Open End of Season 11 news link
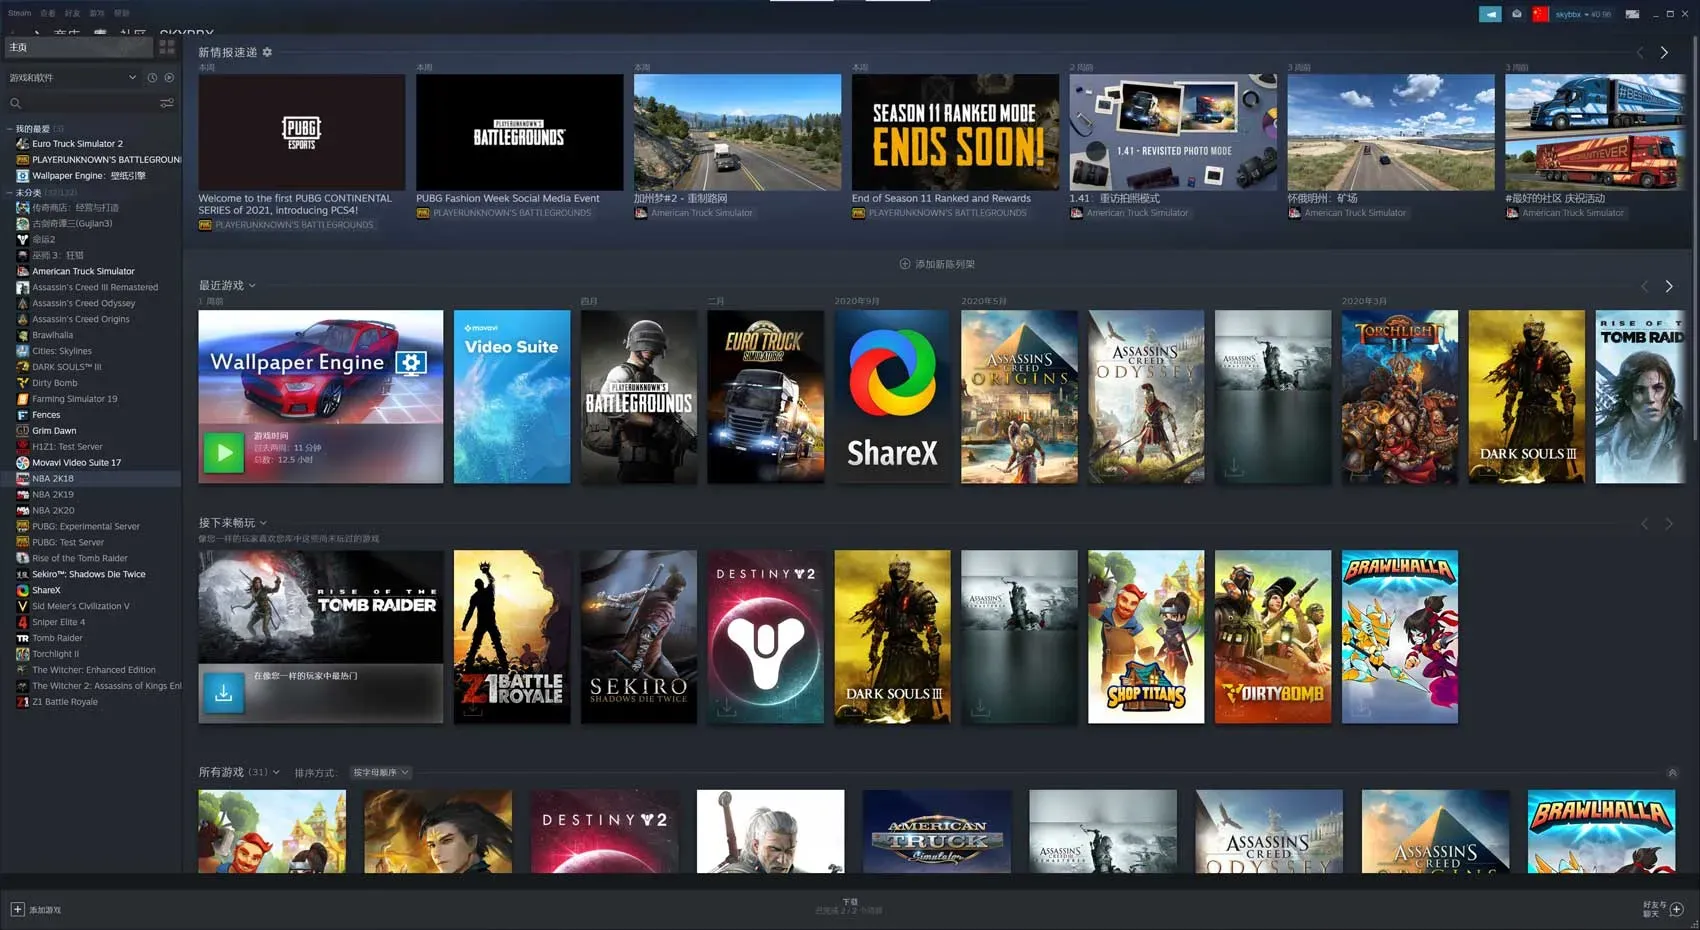This screenshot has height=930, width=1700. click(x=941, y=198)
